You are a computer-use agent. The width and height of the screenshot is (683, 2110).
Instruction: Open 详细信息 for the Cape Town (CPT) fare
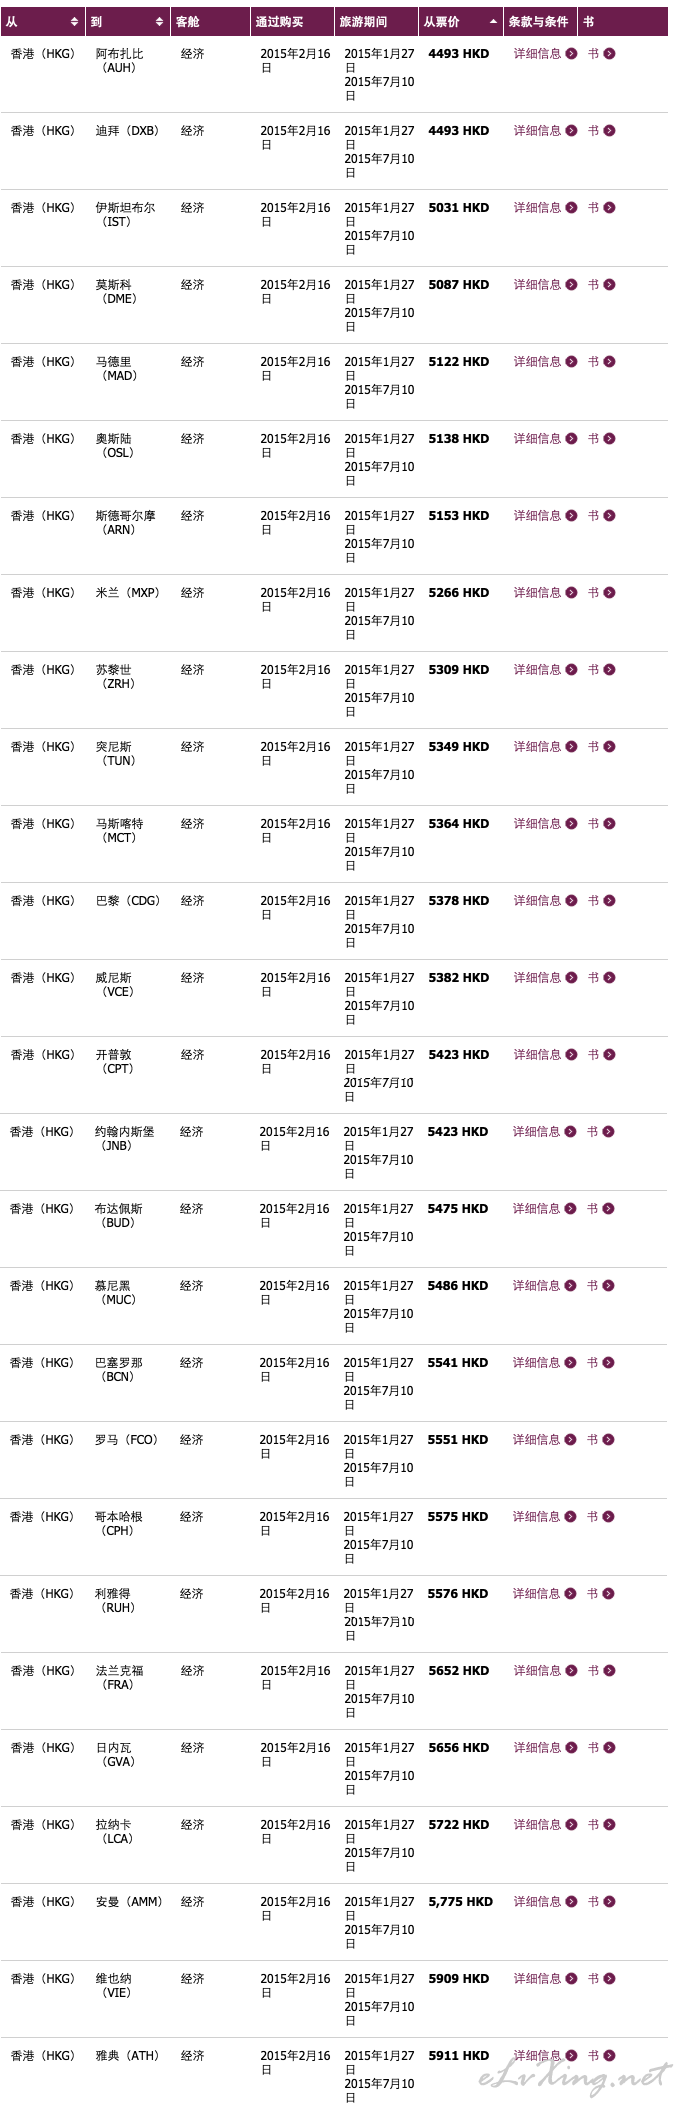(537, 1055)
